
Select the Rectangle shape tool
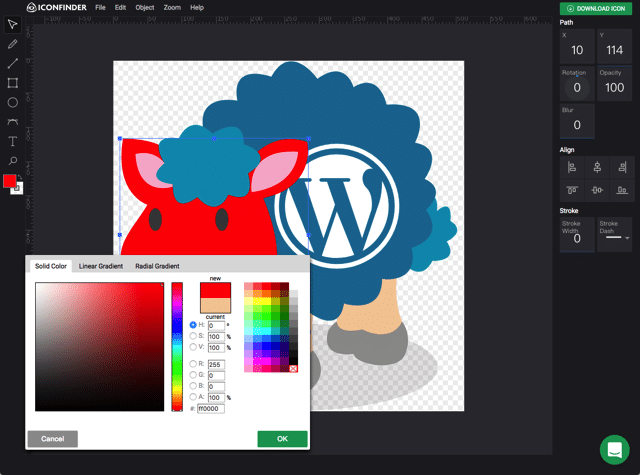12,83
